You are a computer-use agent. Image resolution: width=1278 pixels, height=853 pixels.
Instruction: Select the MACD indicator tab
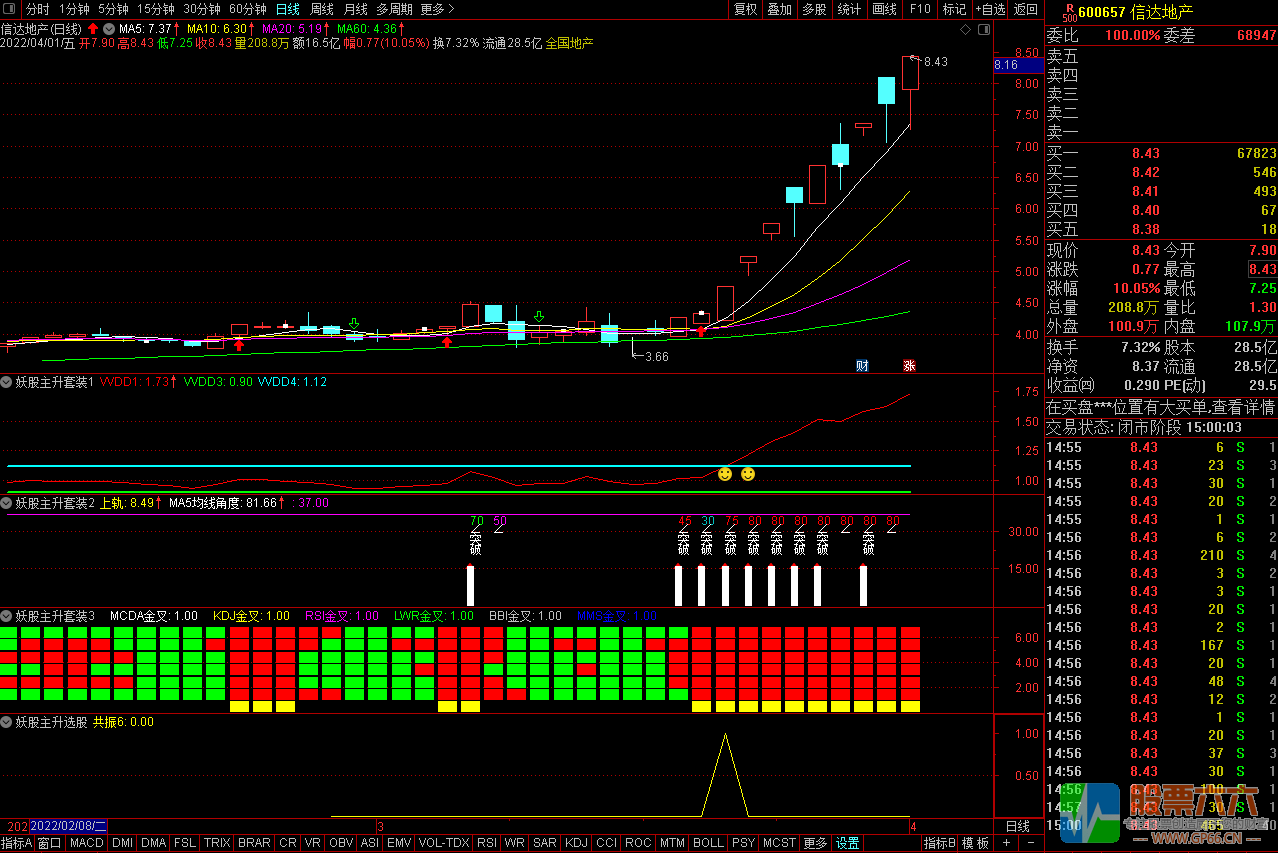click(x=87, y=843)
